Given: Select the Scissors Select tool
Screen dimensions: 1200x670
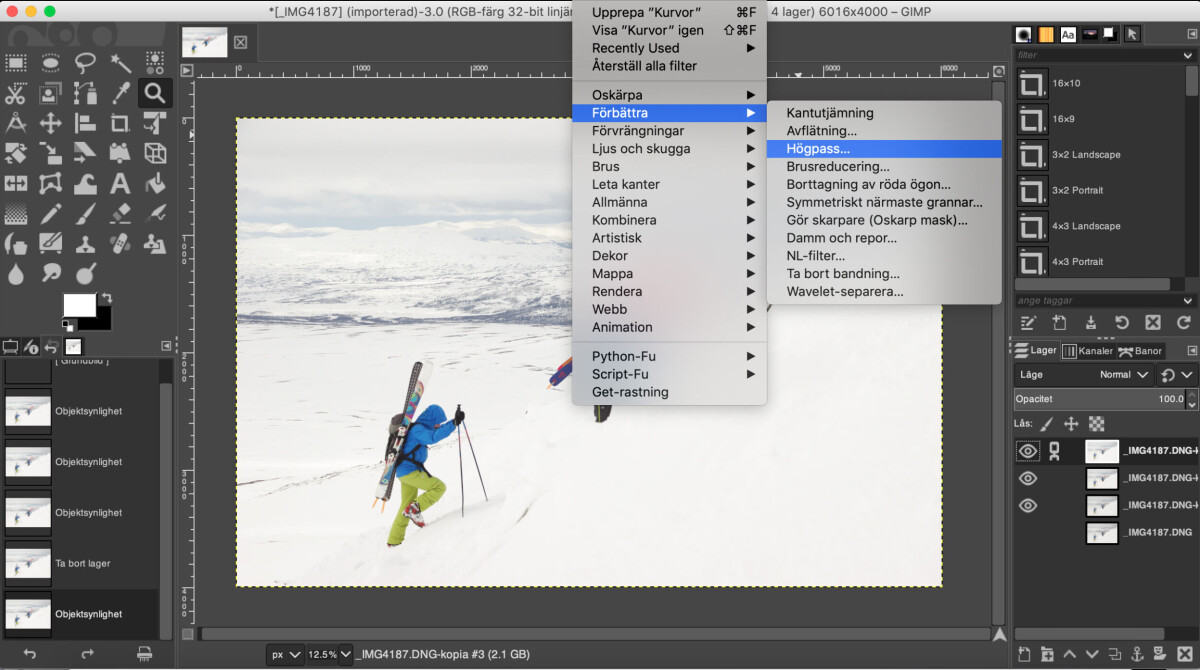Looking at the screenshot, I should coord(16,94).
